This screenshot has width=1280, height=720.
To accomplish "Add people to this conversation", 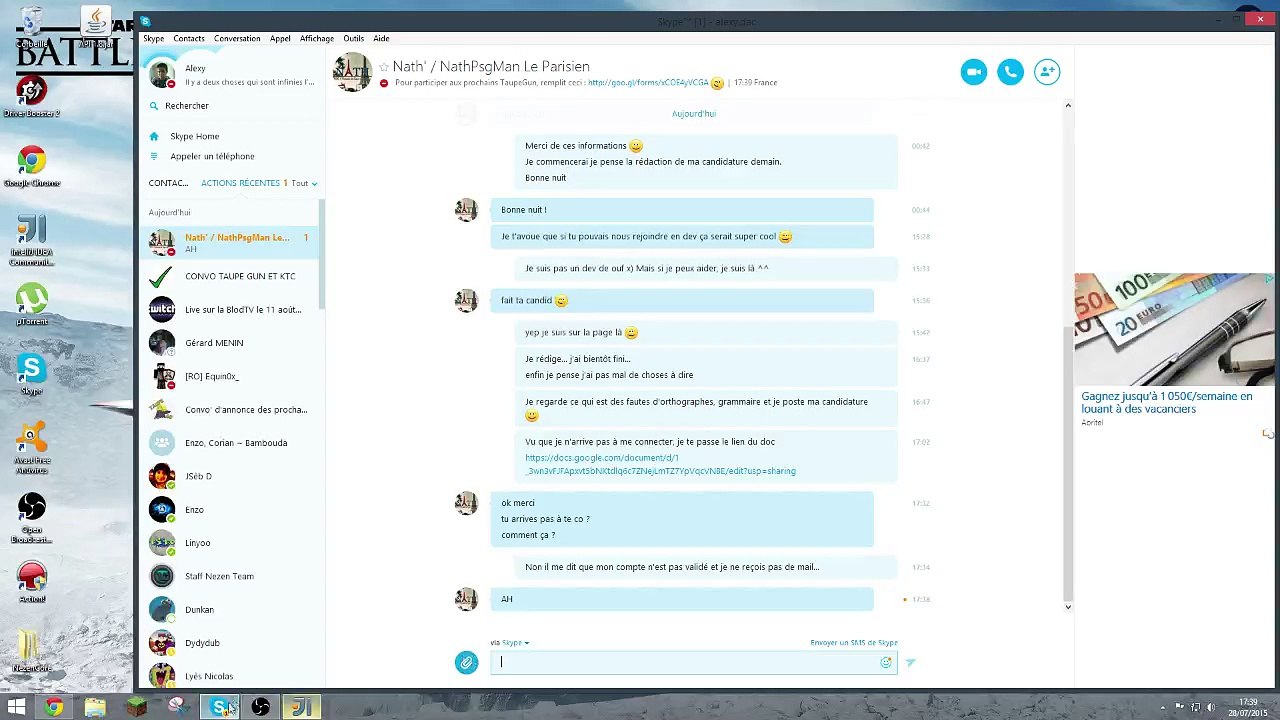I will click(x=1047, y=72).
